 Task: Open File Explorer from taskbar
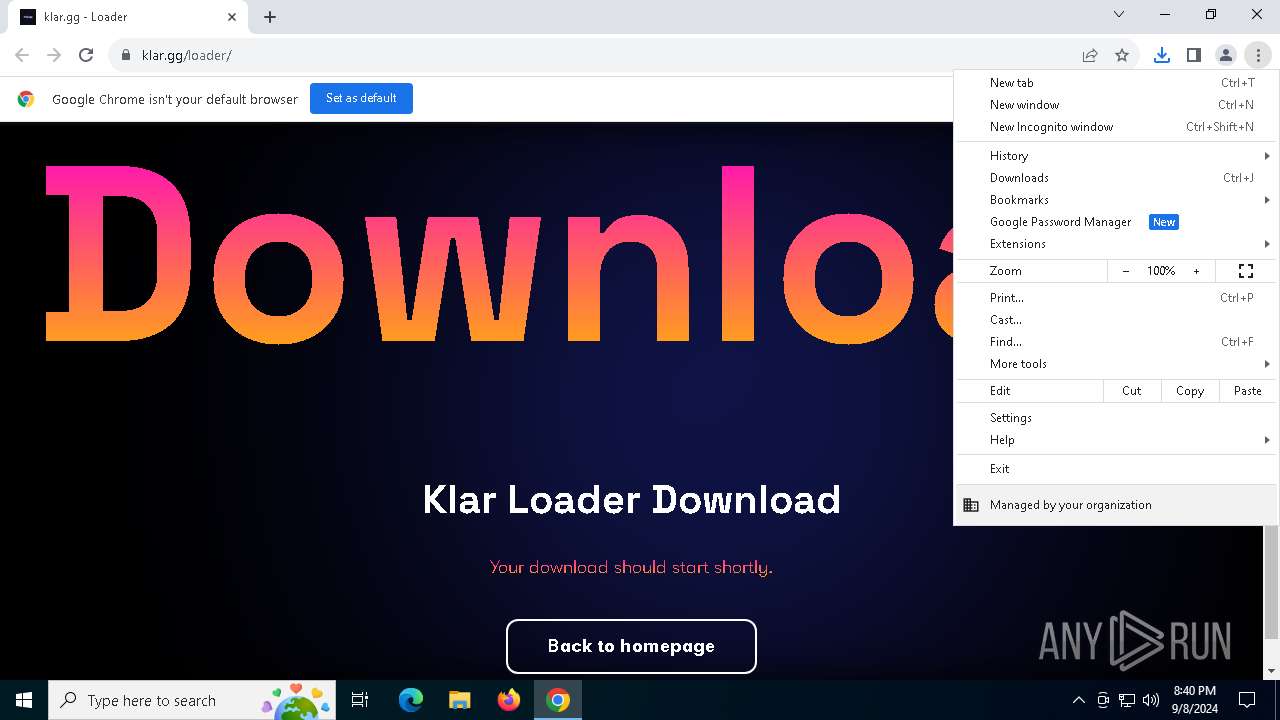click(460, 700)
